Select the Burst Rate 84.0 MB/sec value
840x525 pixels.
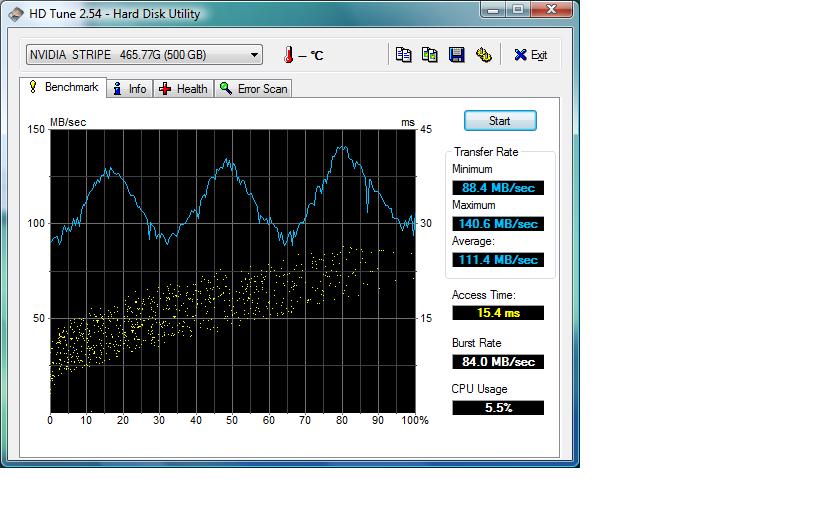pos(498,362)
